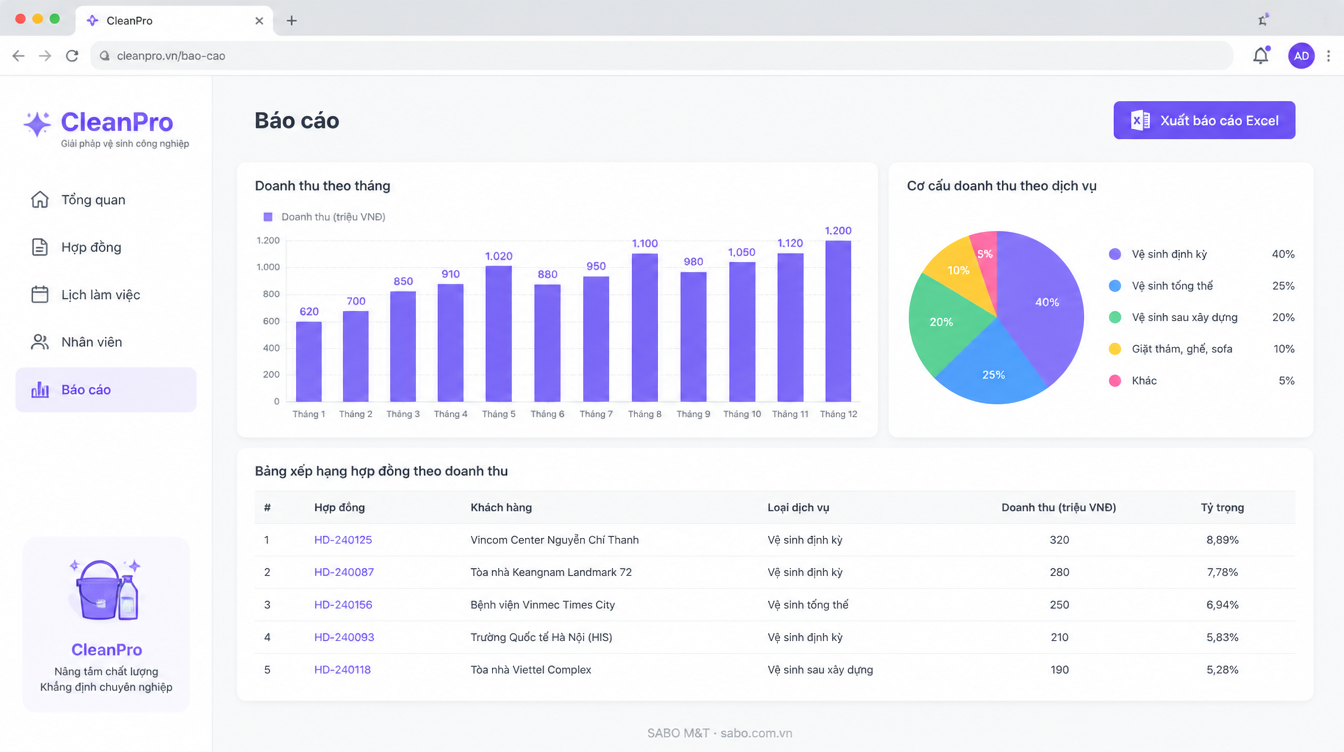
Task: Click customer Vincom Center Nguyễn Chí Thanh
Action: tap(554, 540)
